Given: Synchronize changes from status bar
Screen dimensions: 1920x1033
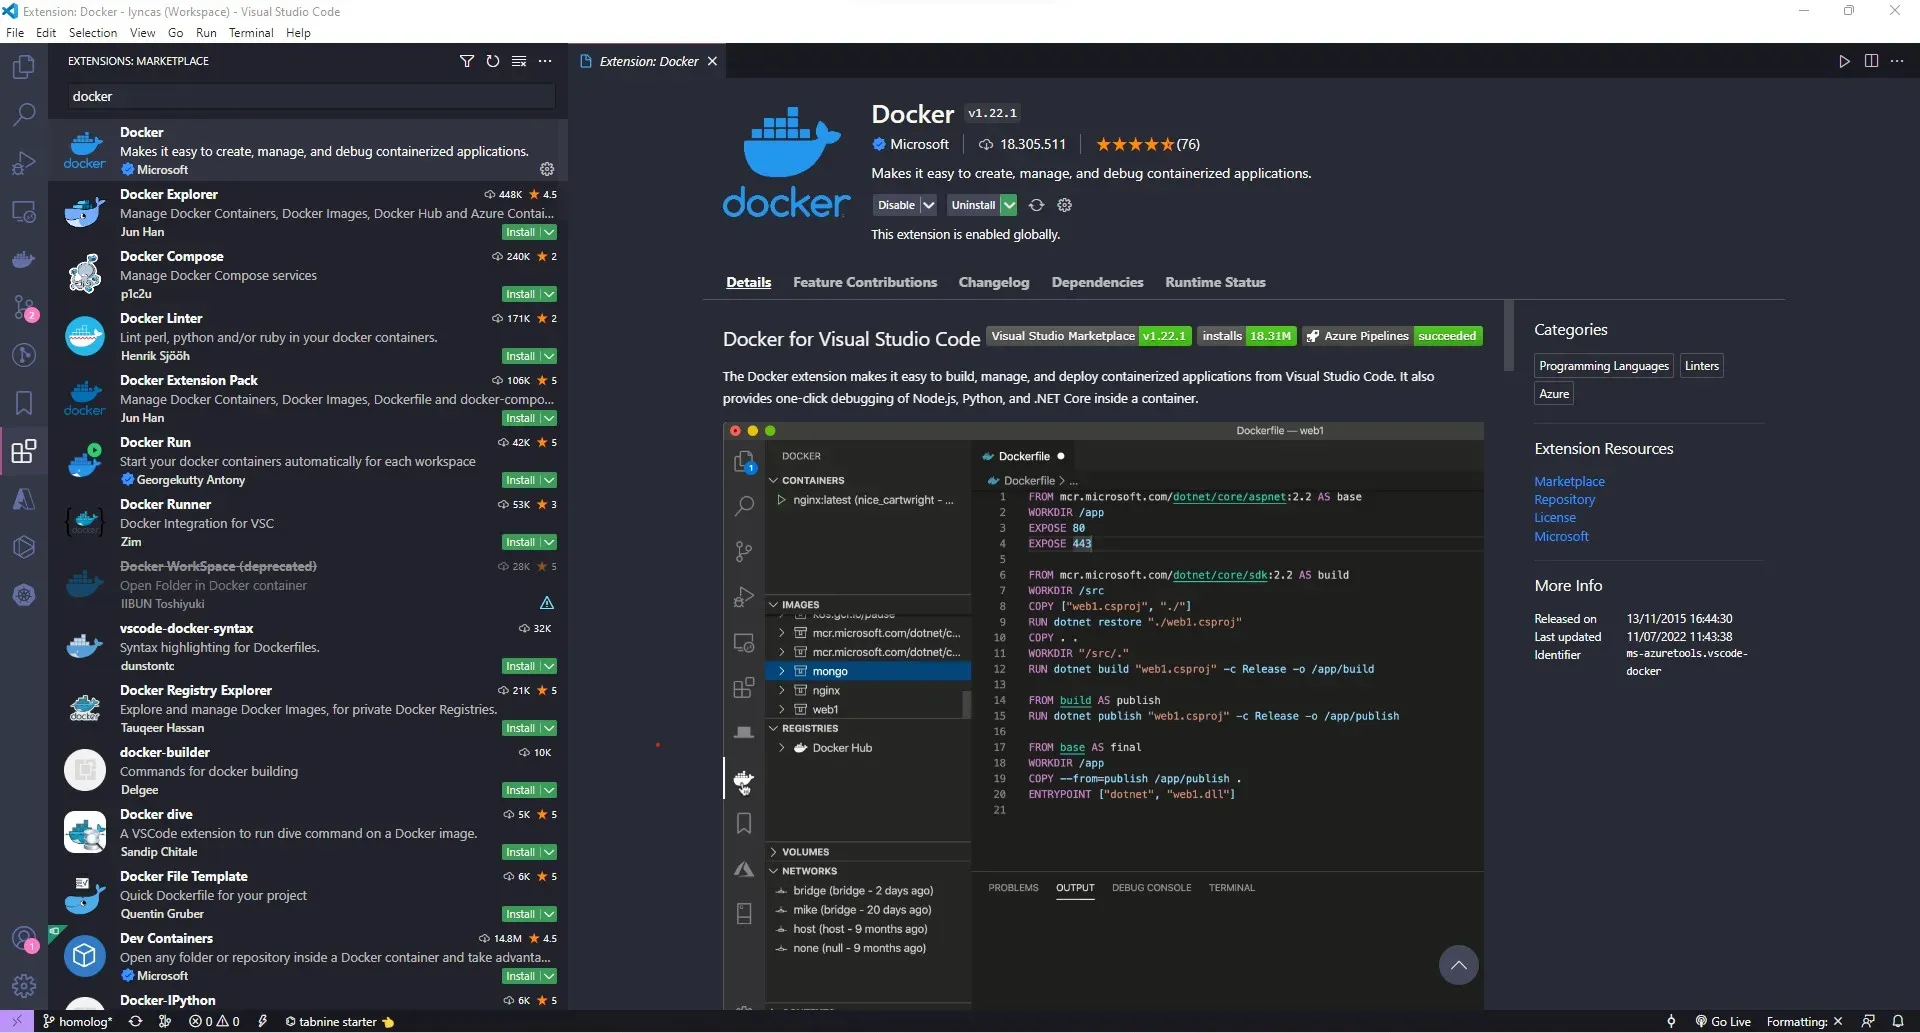Looking at the screenshot, I should click(136, 1021).
